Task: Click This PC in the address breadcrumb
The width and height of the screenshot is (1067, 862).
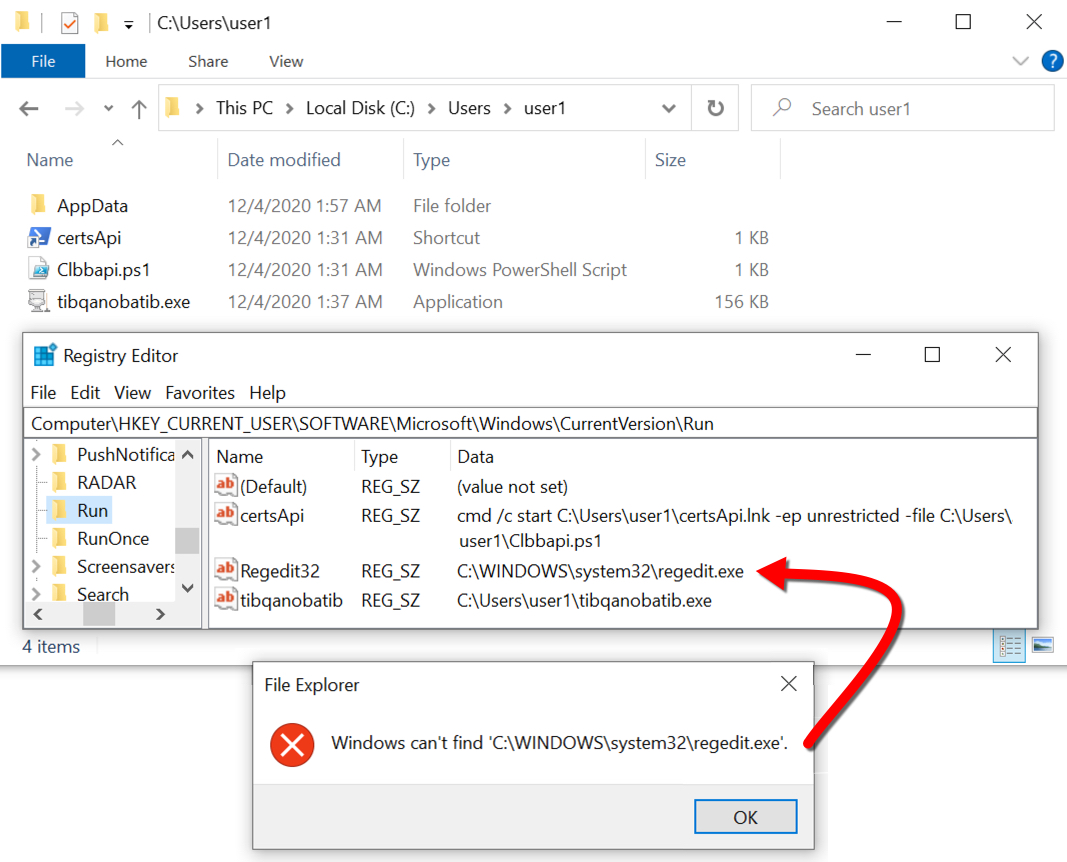Action: click(244, 108)
